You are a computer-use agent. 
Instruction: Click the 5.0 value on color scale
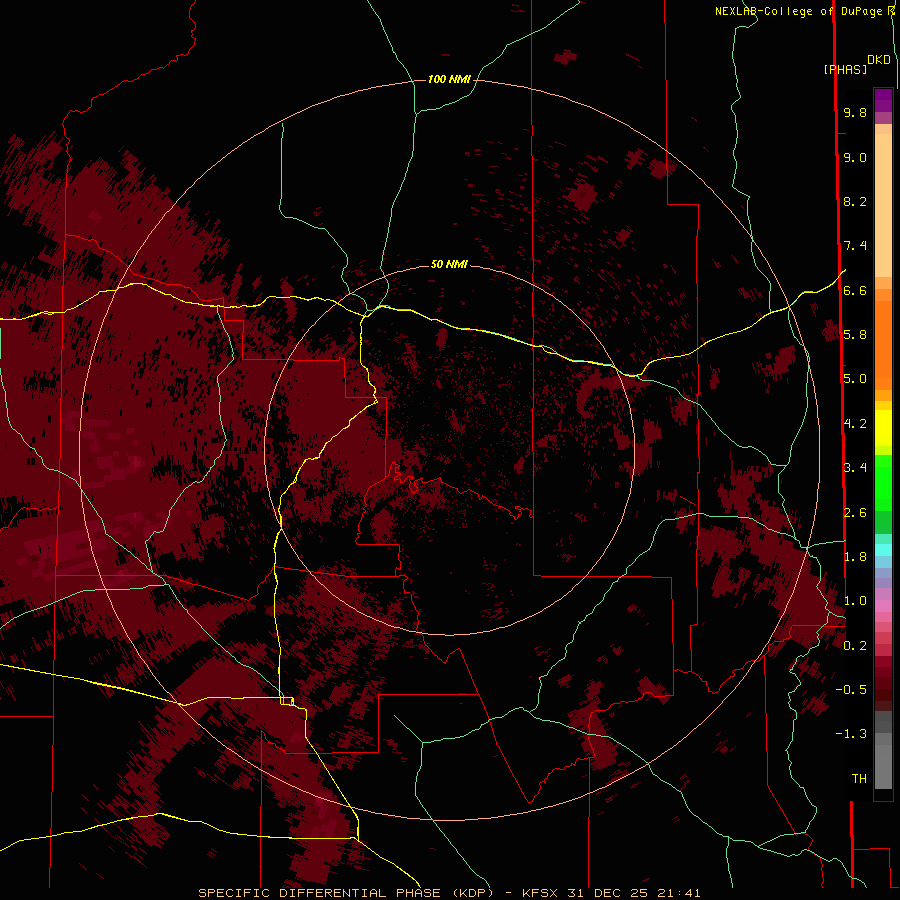coord(855,379)
